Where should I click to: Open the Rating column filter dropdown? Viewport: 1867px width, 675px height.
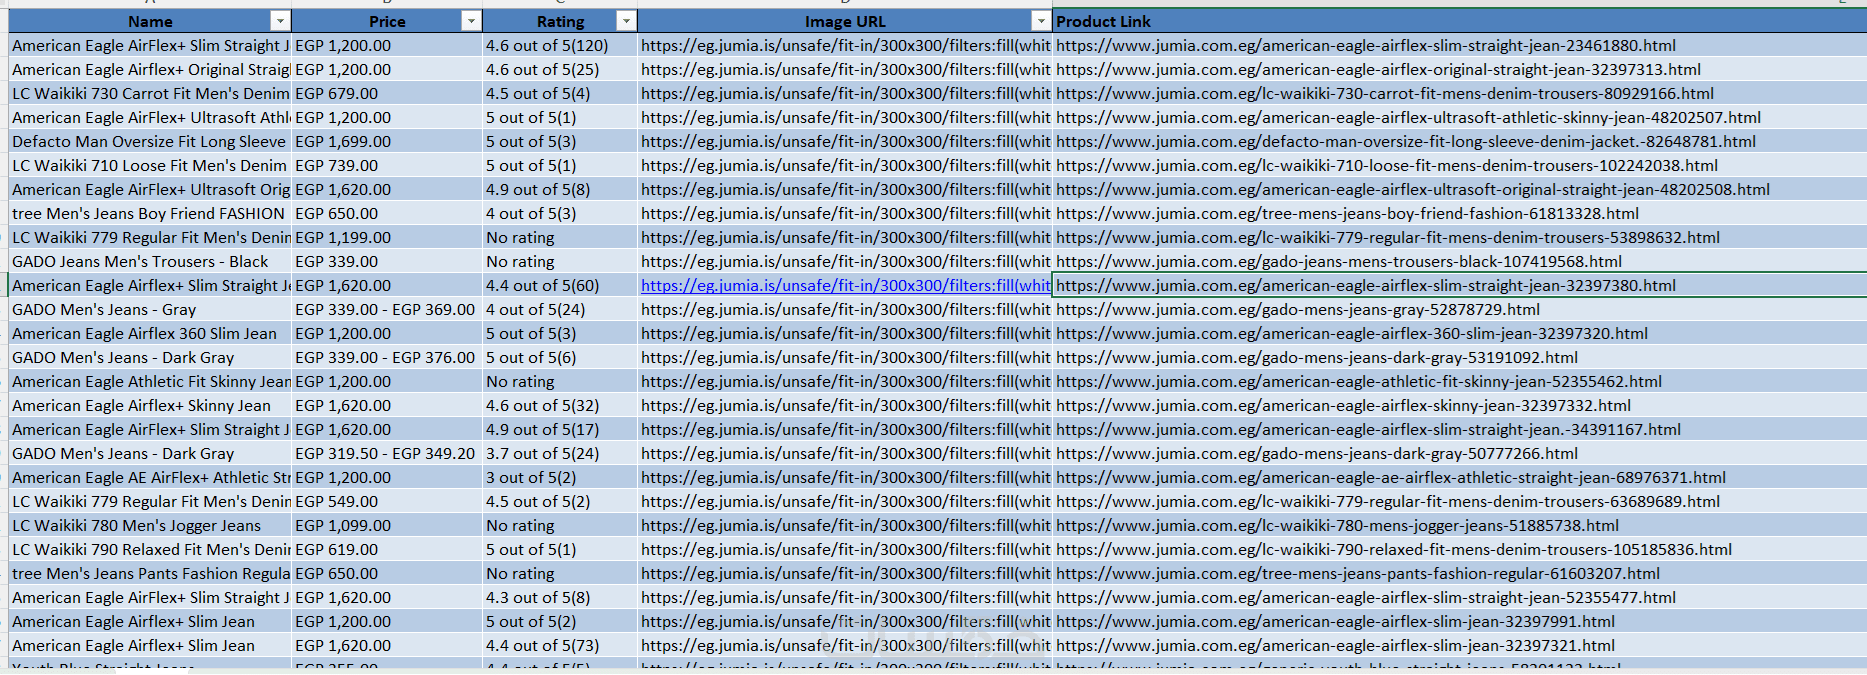pyautogui.click(x=626, y=21)
